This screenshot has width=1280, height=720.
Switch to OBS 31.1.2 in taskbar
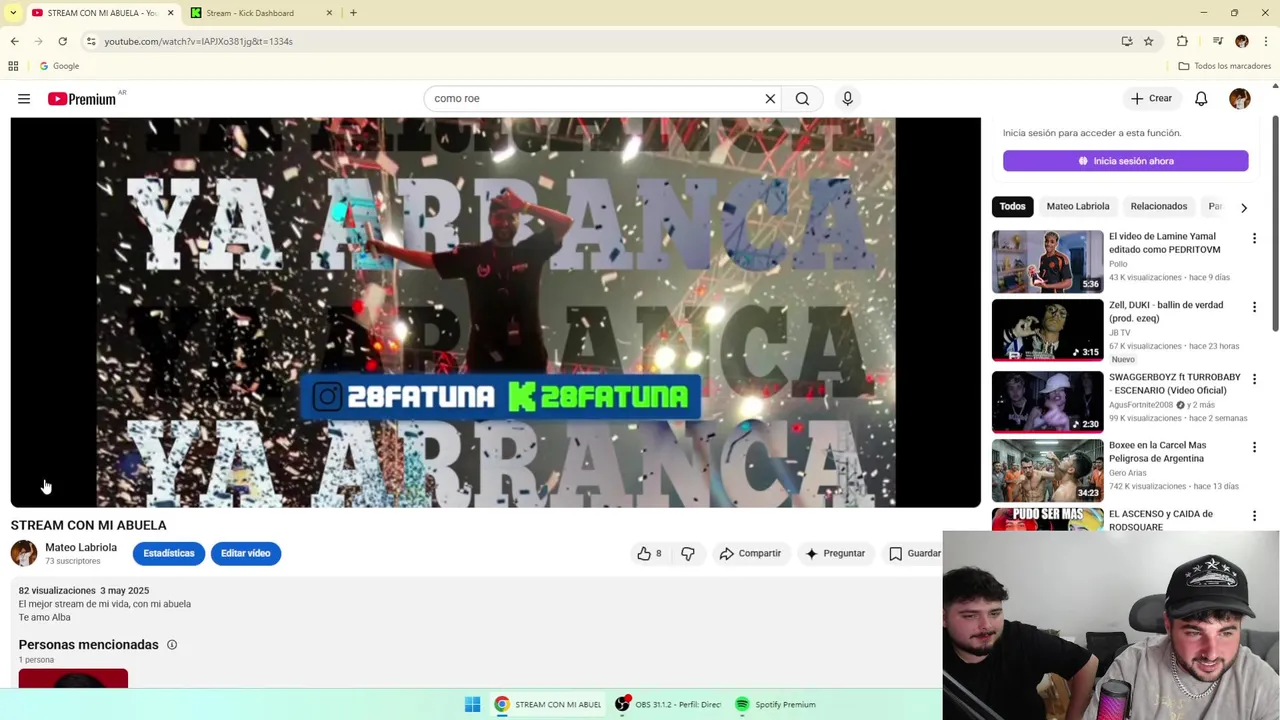click(x=668, y=704)
